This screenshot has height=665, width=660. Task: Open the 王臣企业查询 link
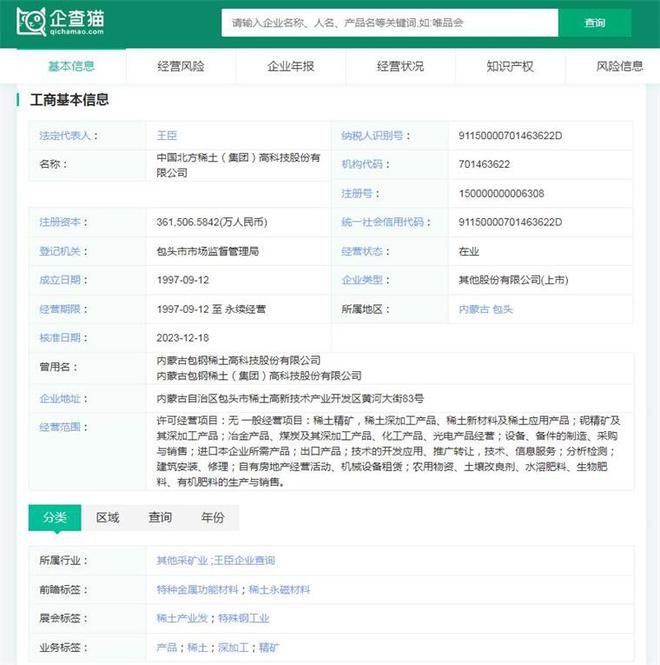[244, 561]
